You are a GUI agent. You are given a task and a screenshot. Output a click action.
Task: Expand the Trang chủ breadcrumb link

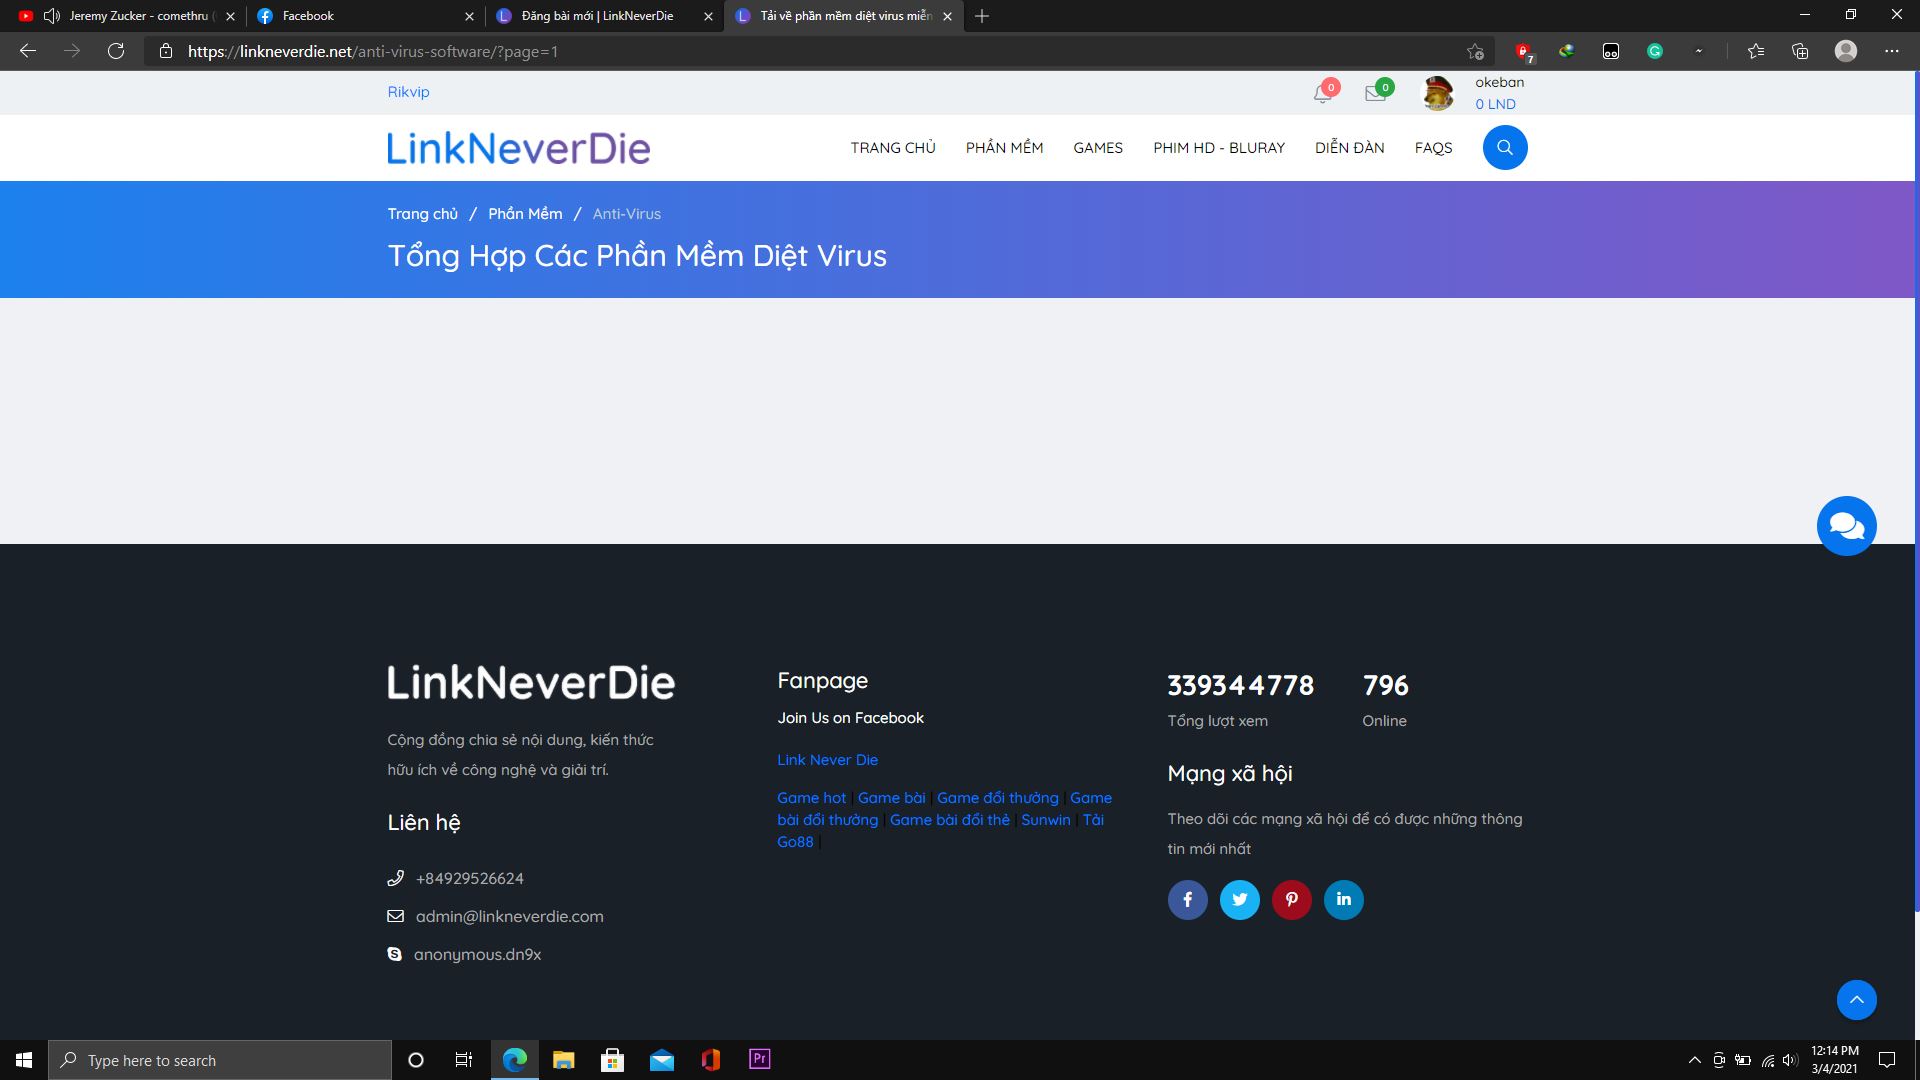click(422, 214)
